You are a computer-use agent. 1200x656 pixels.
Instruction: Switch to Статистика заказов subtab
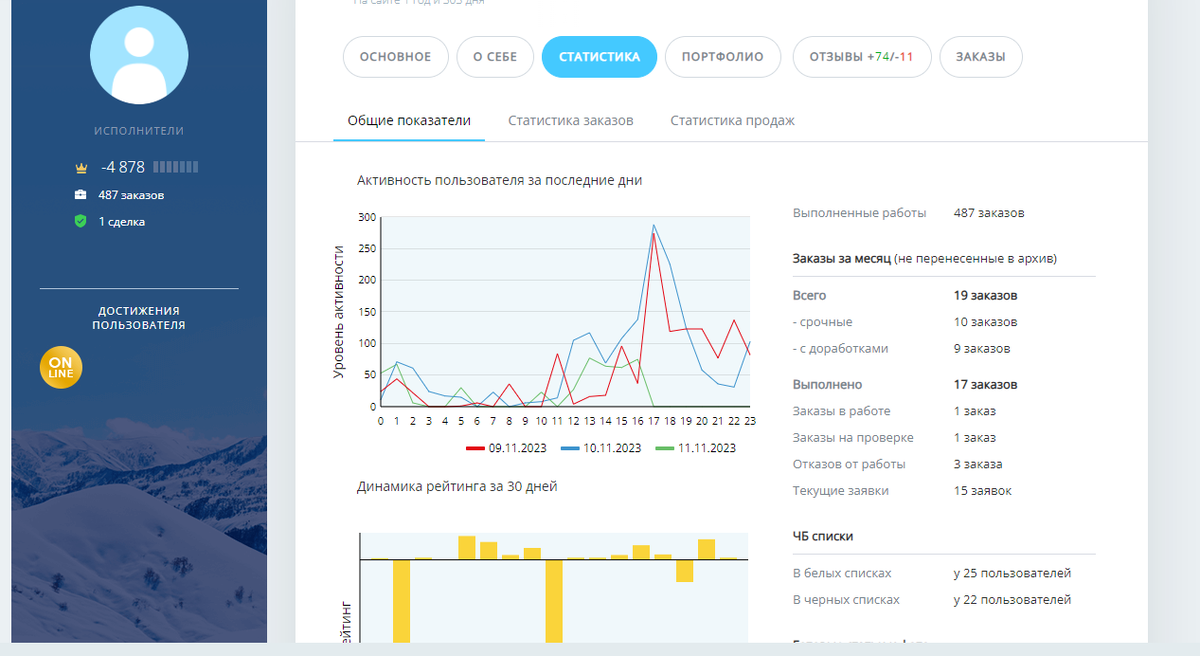pos(570,121)
